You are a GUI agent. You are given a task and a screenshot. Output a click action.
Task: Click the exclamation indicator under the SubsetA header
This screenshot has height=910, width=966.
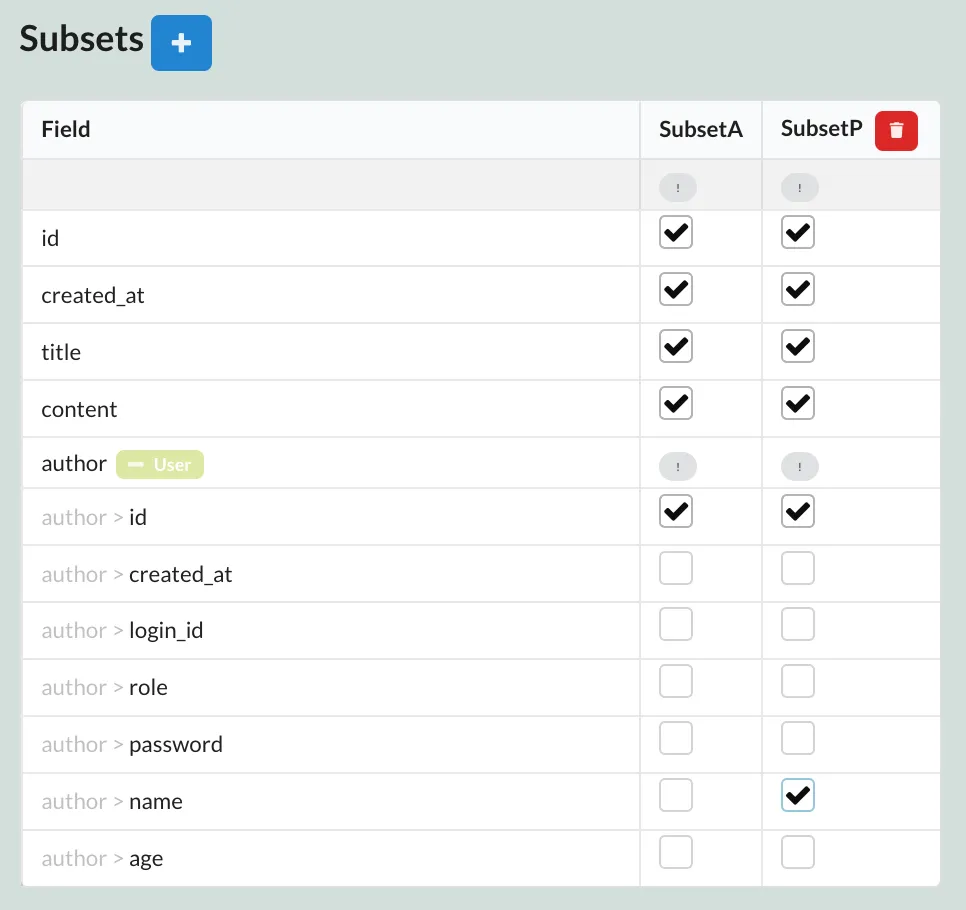pyautogui.click(x=677, y=187)
